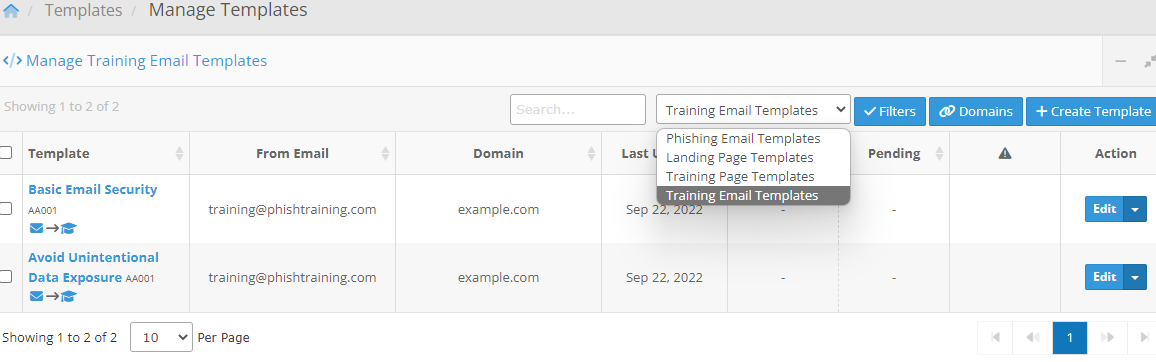Viewport: 1156px width, 362px height.
Task: Click the warning triangle column header
Action: coord(1004,153)
